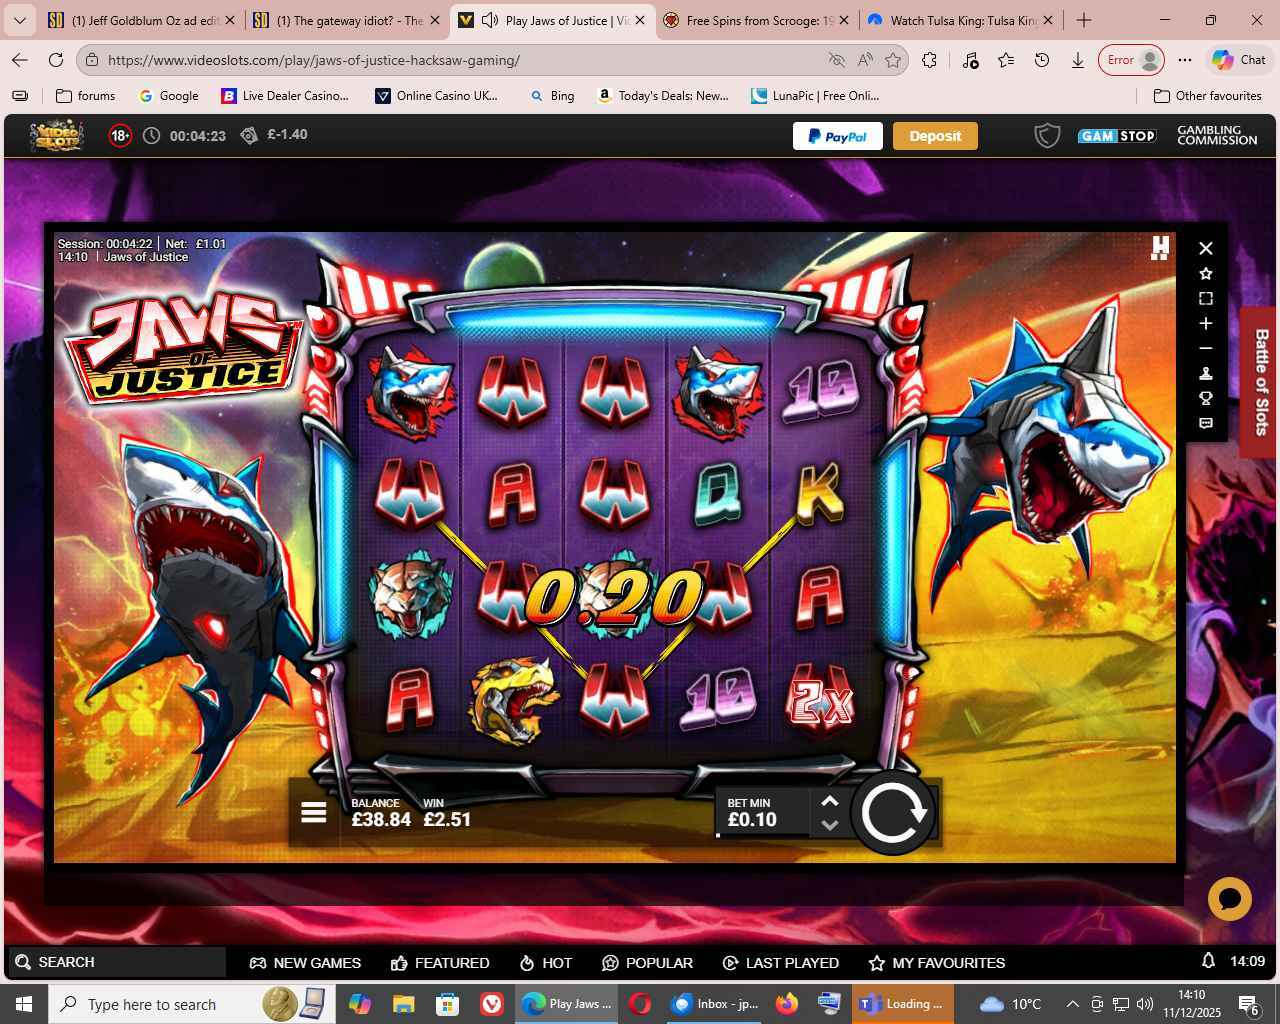Click the PayPal payment button
This screenshot has width=1280, height=1024.
tap(837, 136)
